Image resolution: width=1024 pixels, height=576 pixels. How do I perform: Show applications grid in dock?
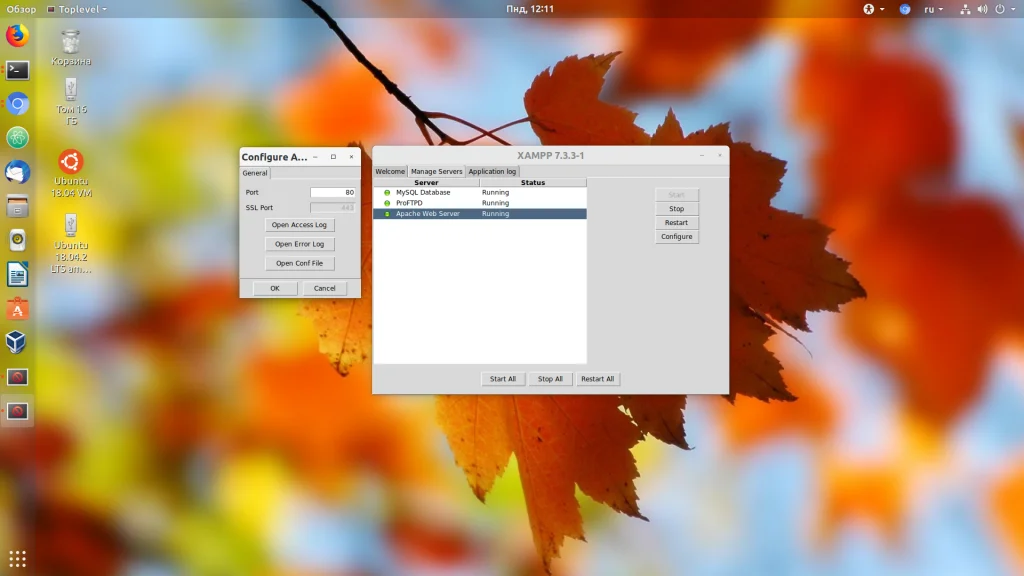click(x=17, y=558)
